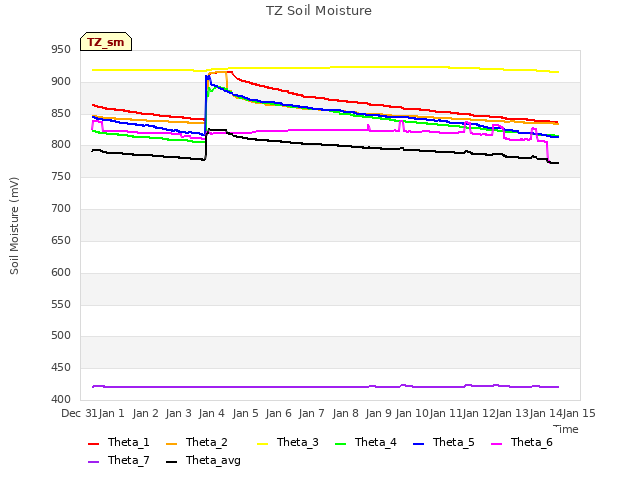640x480 pixels.
Task: Click the 500 y-axis tick label
Action: (61, 336)
